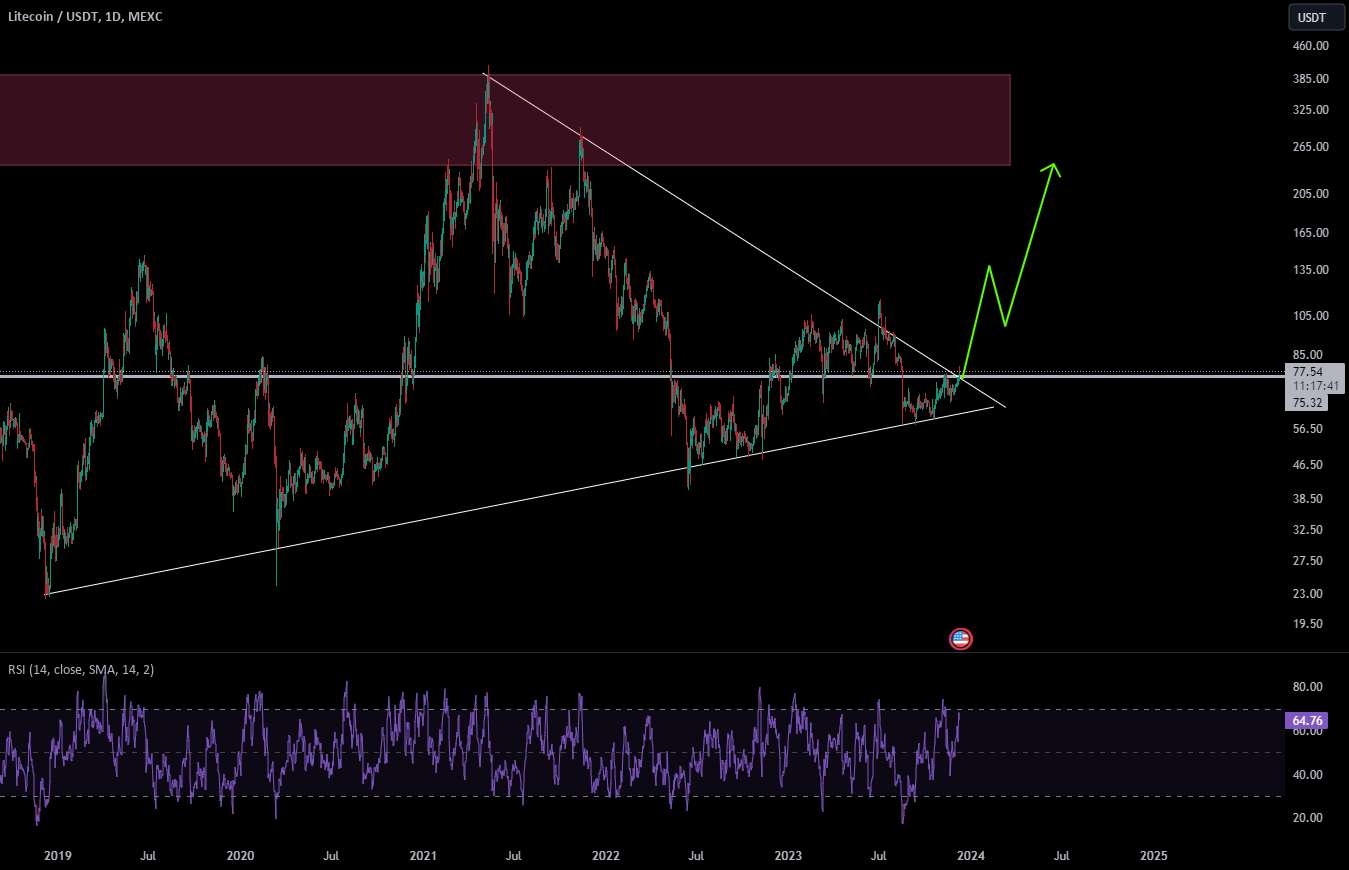Click the 46.50 price axis label
Viewport: 1349px width, 870px height.
tap(1308, 465)
